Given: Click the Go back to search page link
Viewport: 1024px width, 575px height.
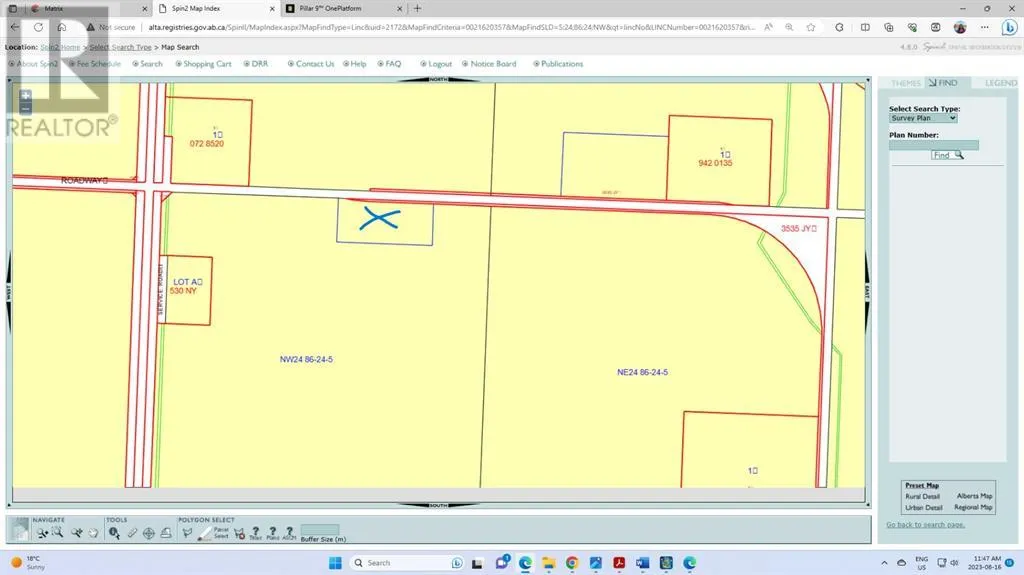Looking at the screenshot, I should point(925,525).
